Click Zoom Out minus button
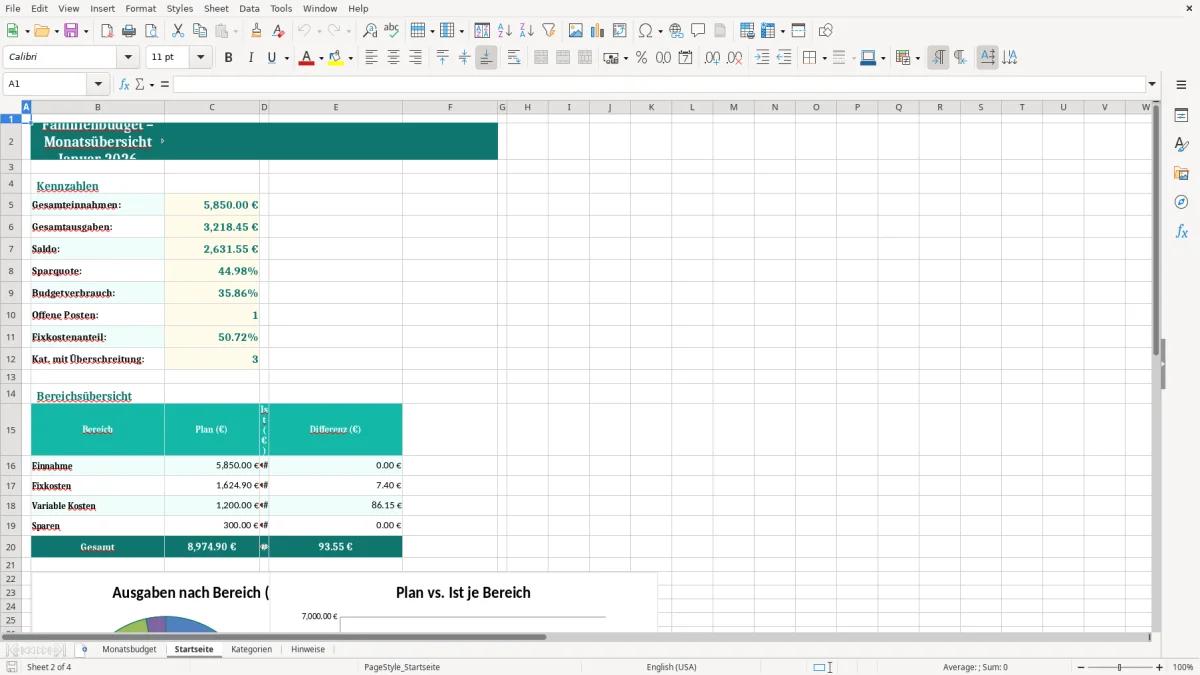The image size is (1200, 675). coord(1081,667)
